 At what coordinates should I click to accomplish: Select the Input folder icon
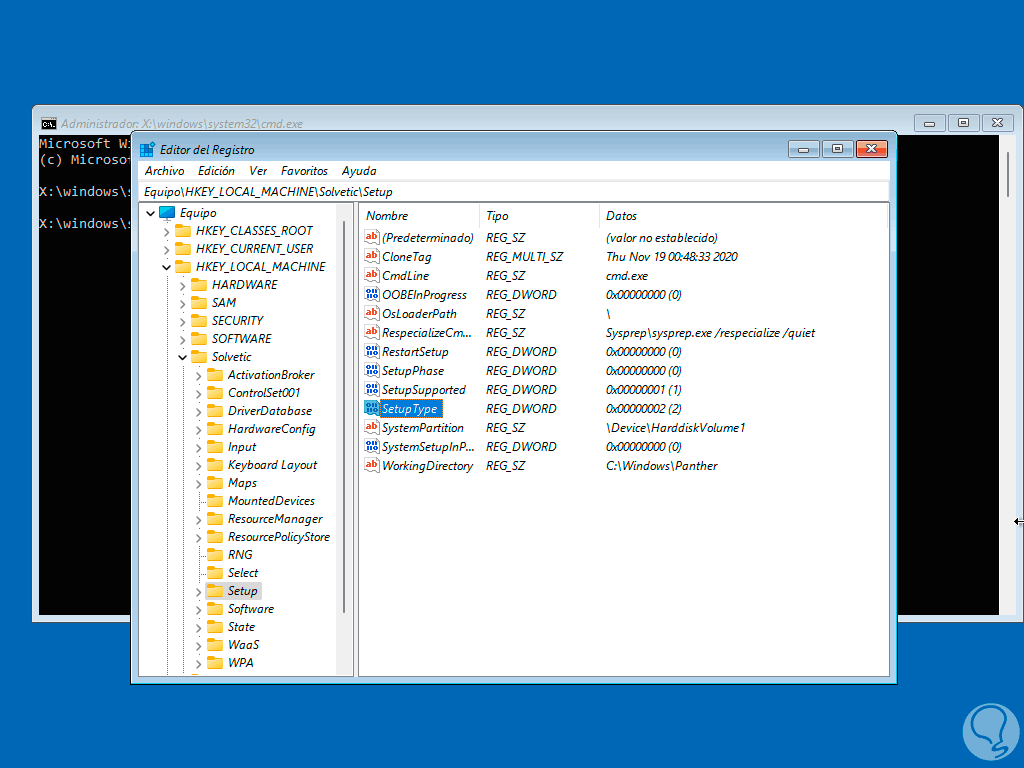pyautogui.click(x=215, y=447)
